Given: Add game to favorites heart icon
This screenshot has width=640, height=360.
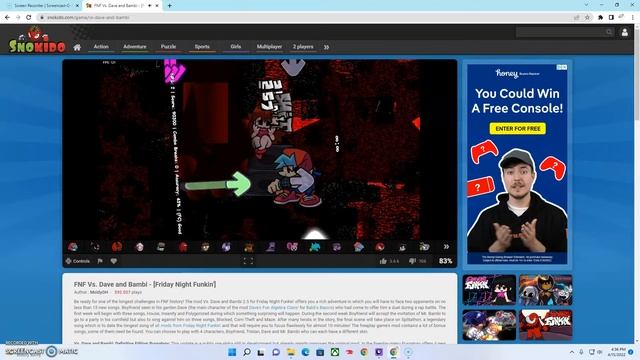Looking at the screenshot, I should 114,261.
